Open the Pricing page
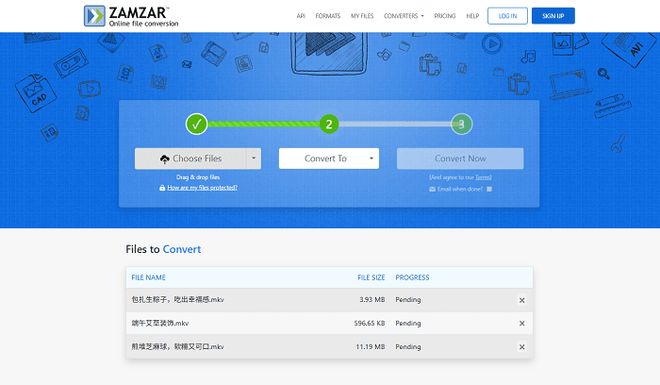660x385 pixels. click(444, 16)
